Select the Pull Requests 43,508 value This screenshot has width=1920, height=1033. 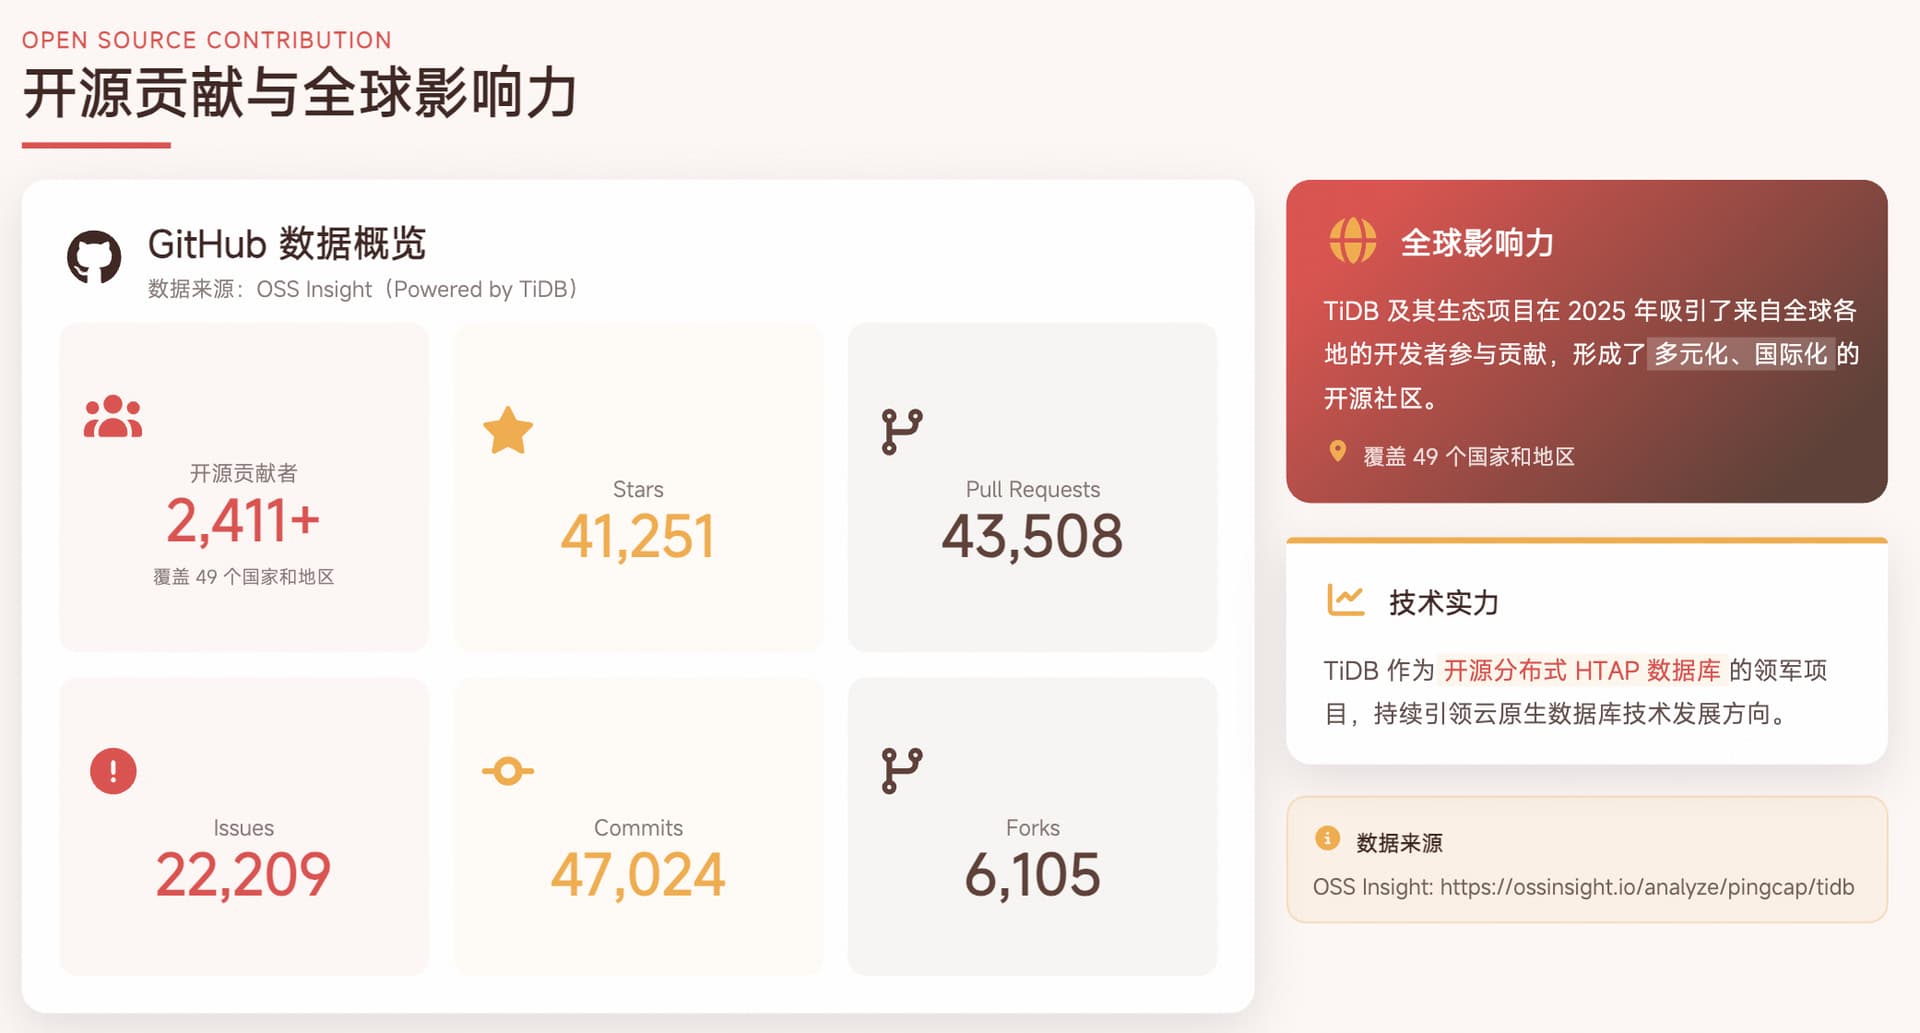click(1032, 536)
